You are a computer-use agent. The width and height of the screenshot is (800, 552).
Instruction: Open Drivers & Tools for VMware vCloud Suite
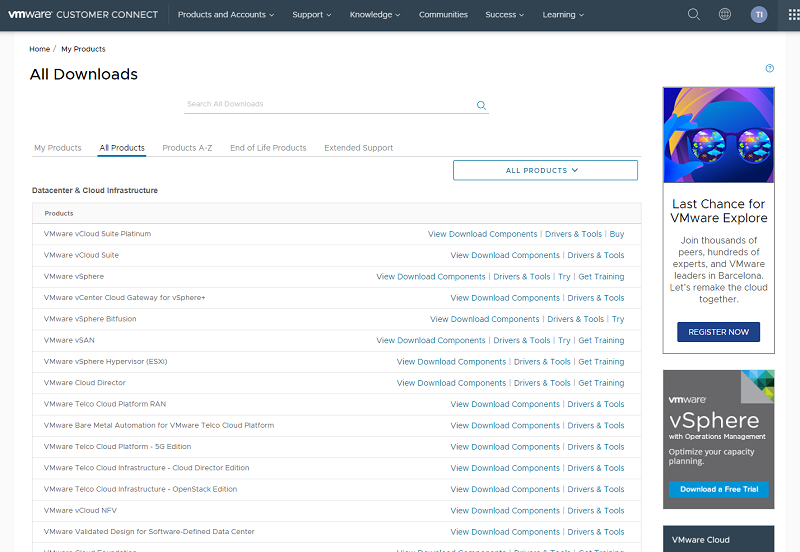click(x=596, y=255)
